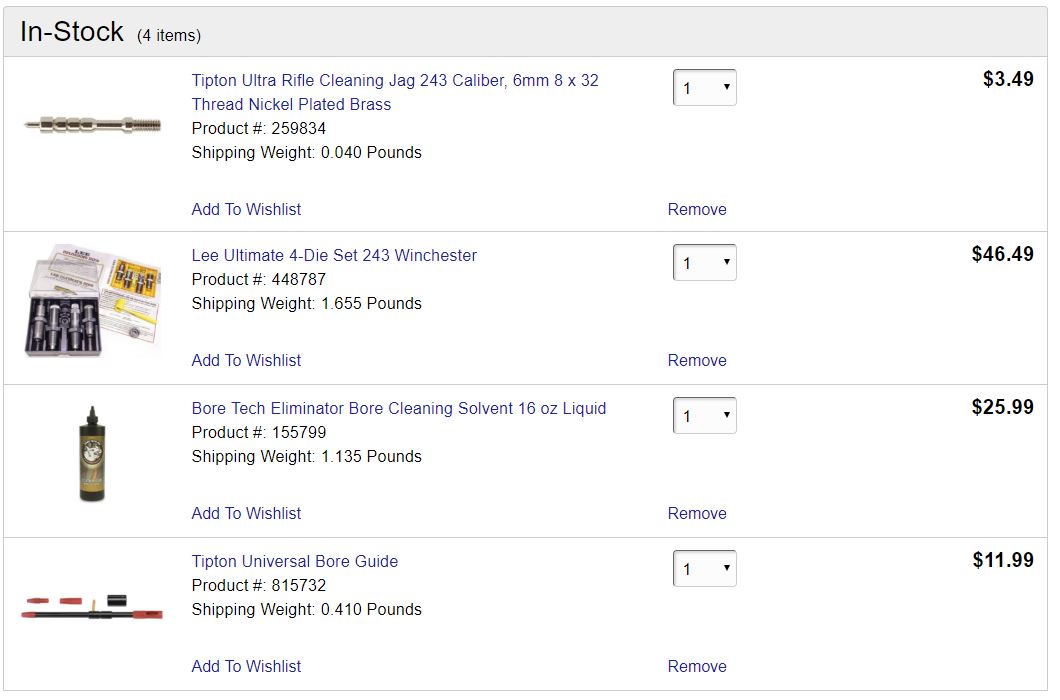Click Shipping Weight 1.655 Pounds text

(x=306, y=303)
